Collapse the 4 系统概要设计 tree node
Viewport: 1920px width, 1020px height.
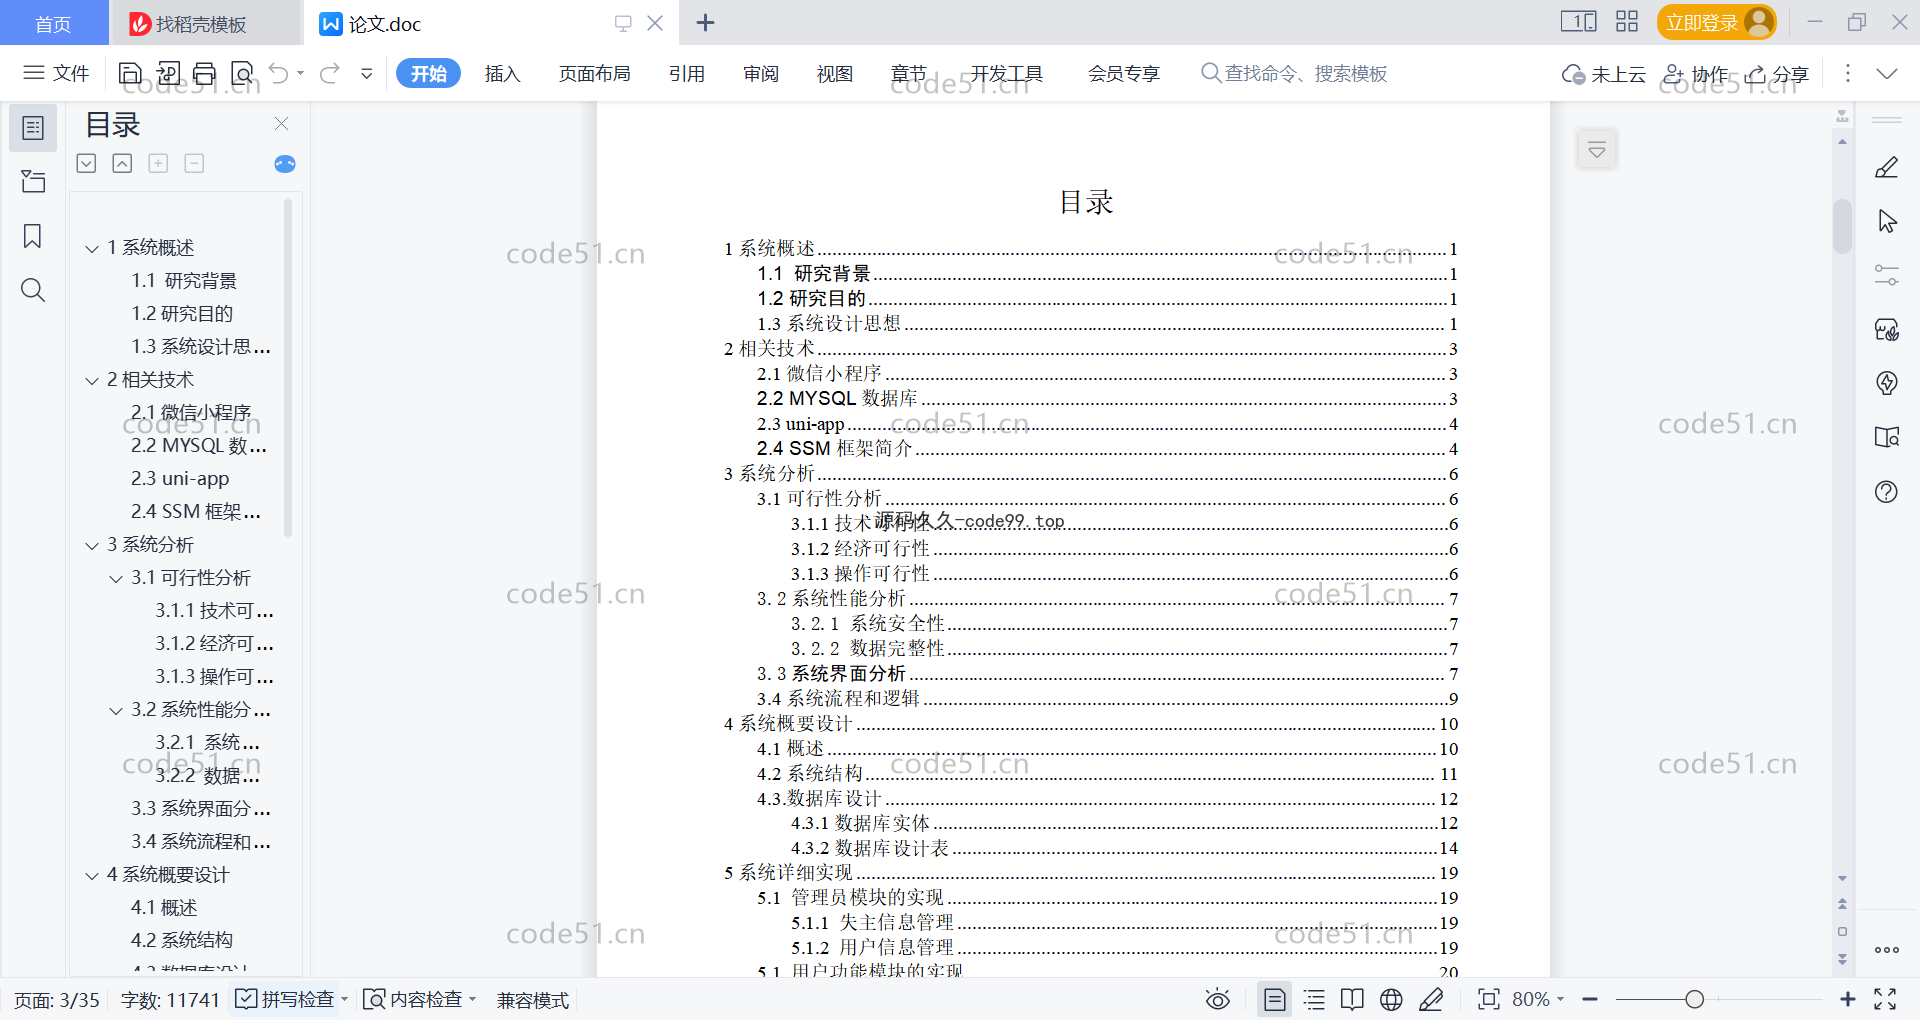tap(92, 875)
